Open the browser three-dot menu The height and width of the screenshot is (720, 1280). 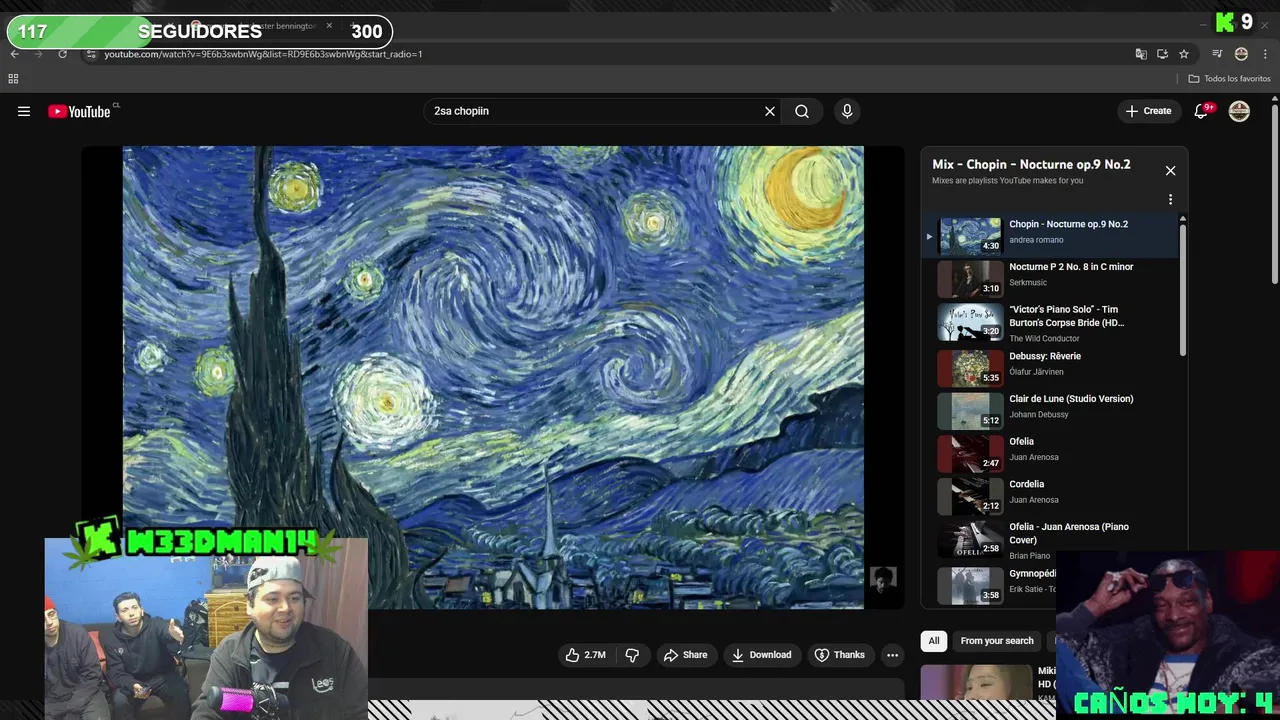[x=1266, y=54]
